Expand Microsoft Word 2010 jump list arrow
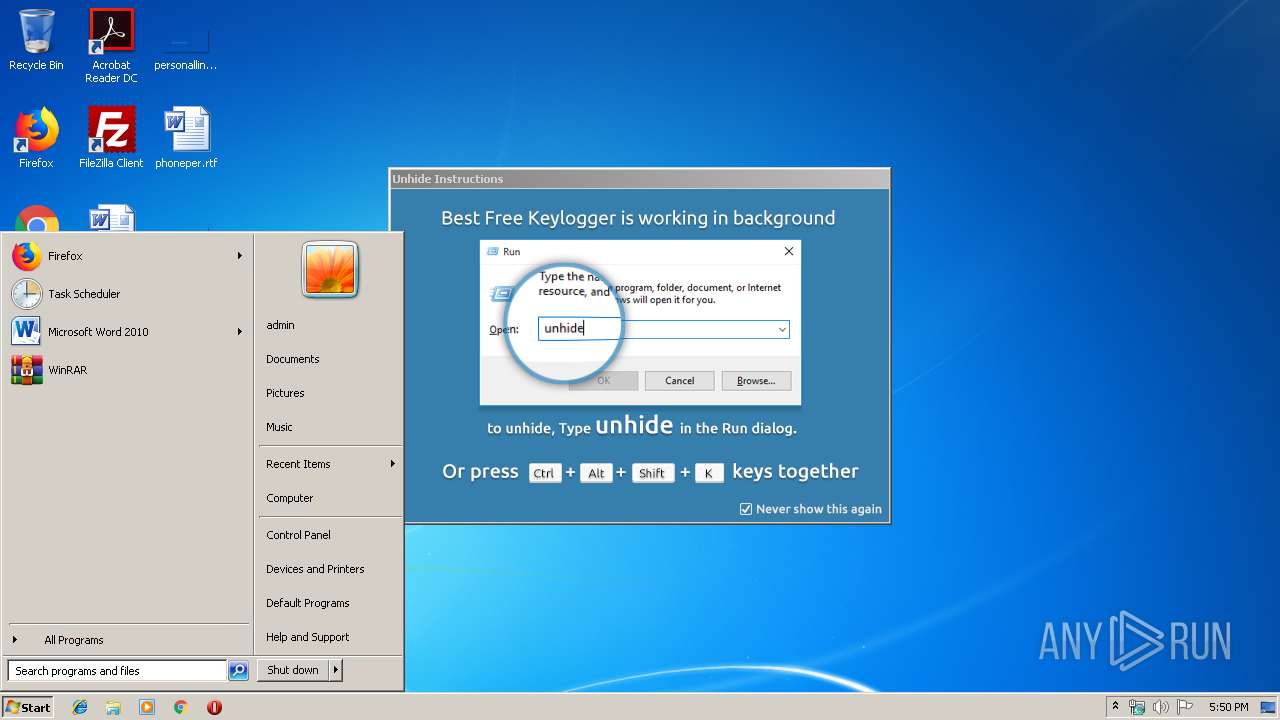 click(240, 332)
